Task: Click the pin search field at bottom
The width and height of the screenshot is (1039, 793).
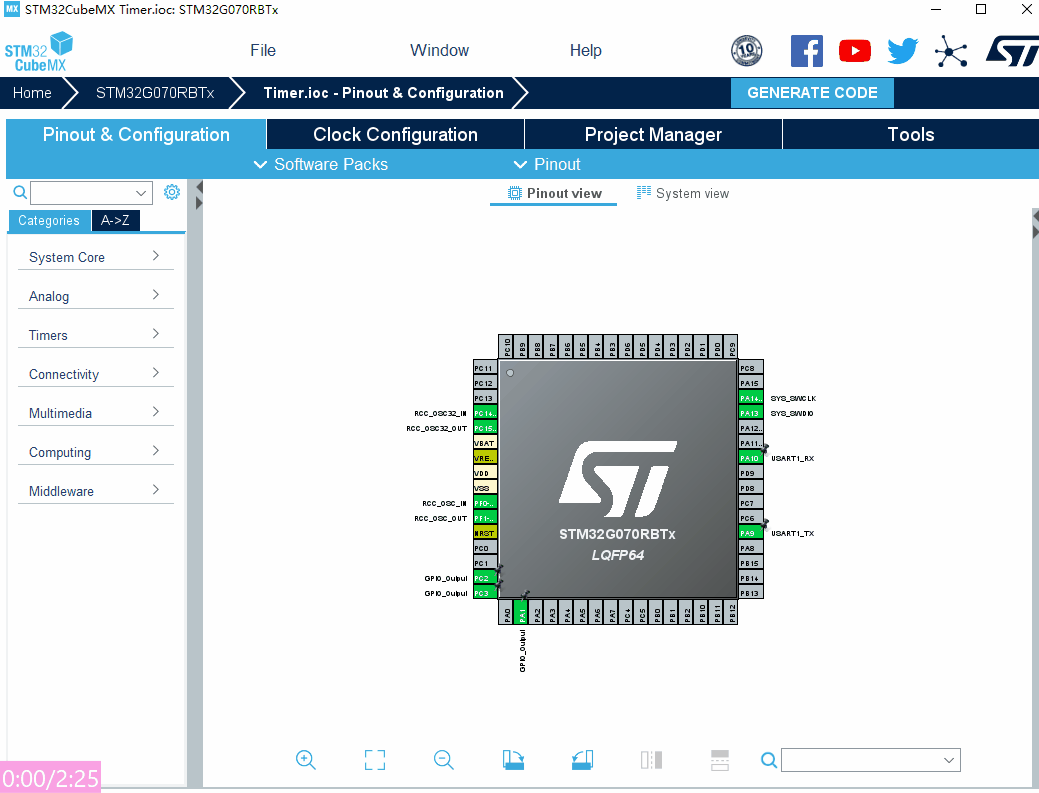Action: click(x=870, y=760)
